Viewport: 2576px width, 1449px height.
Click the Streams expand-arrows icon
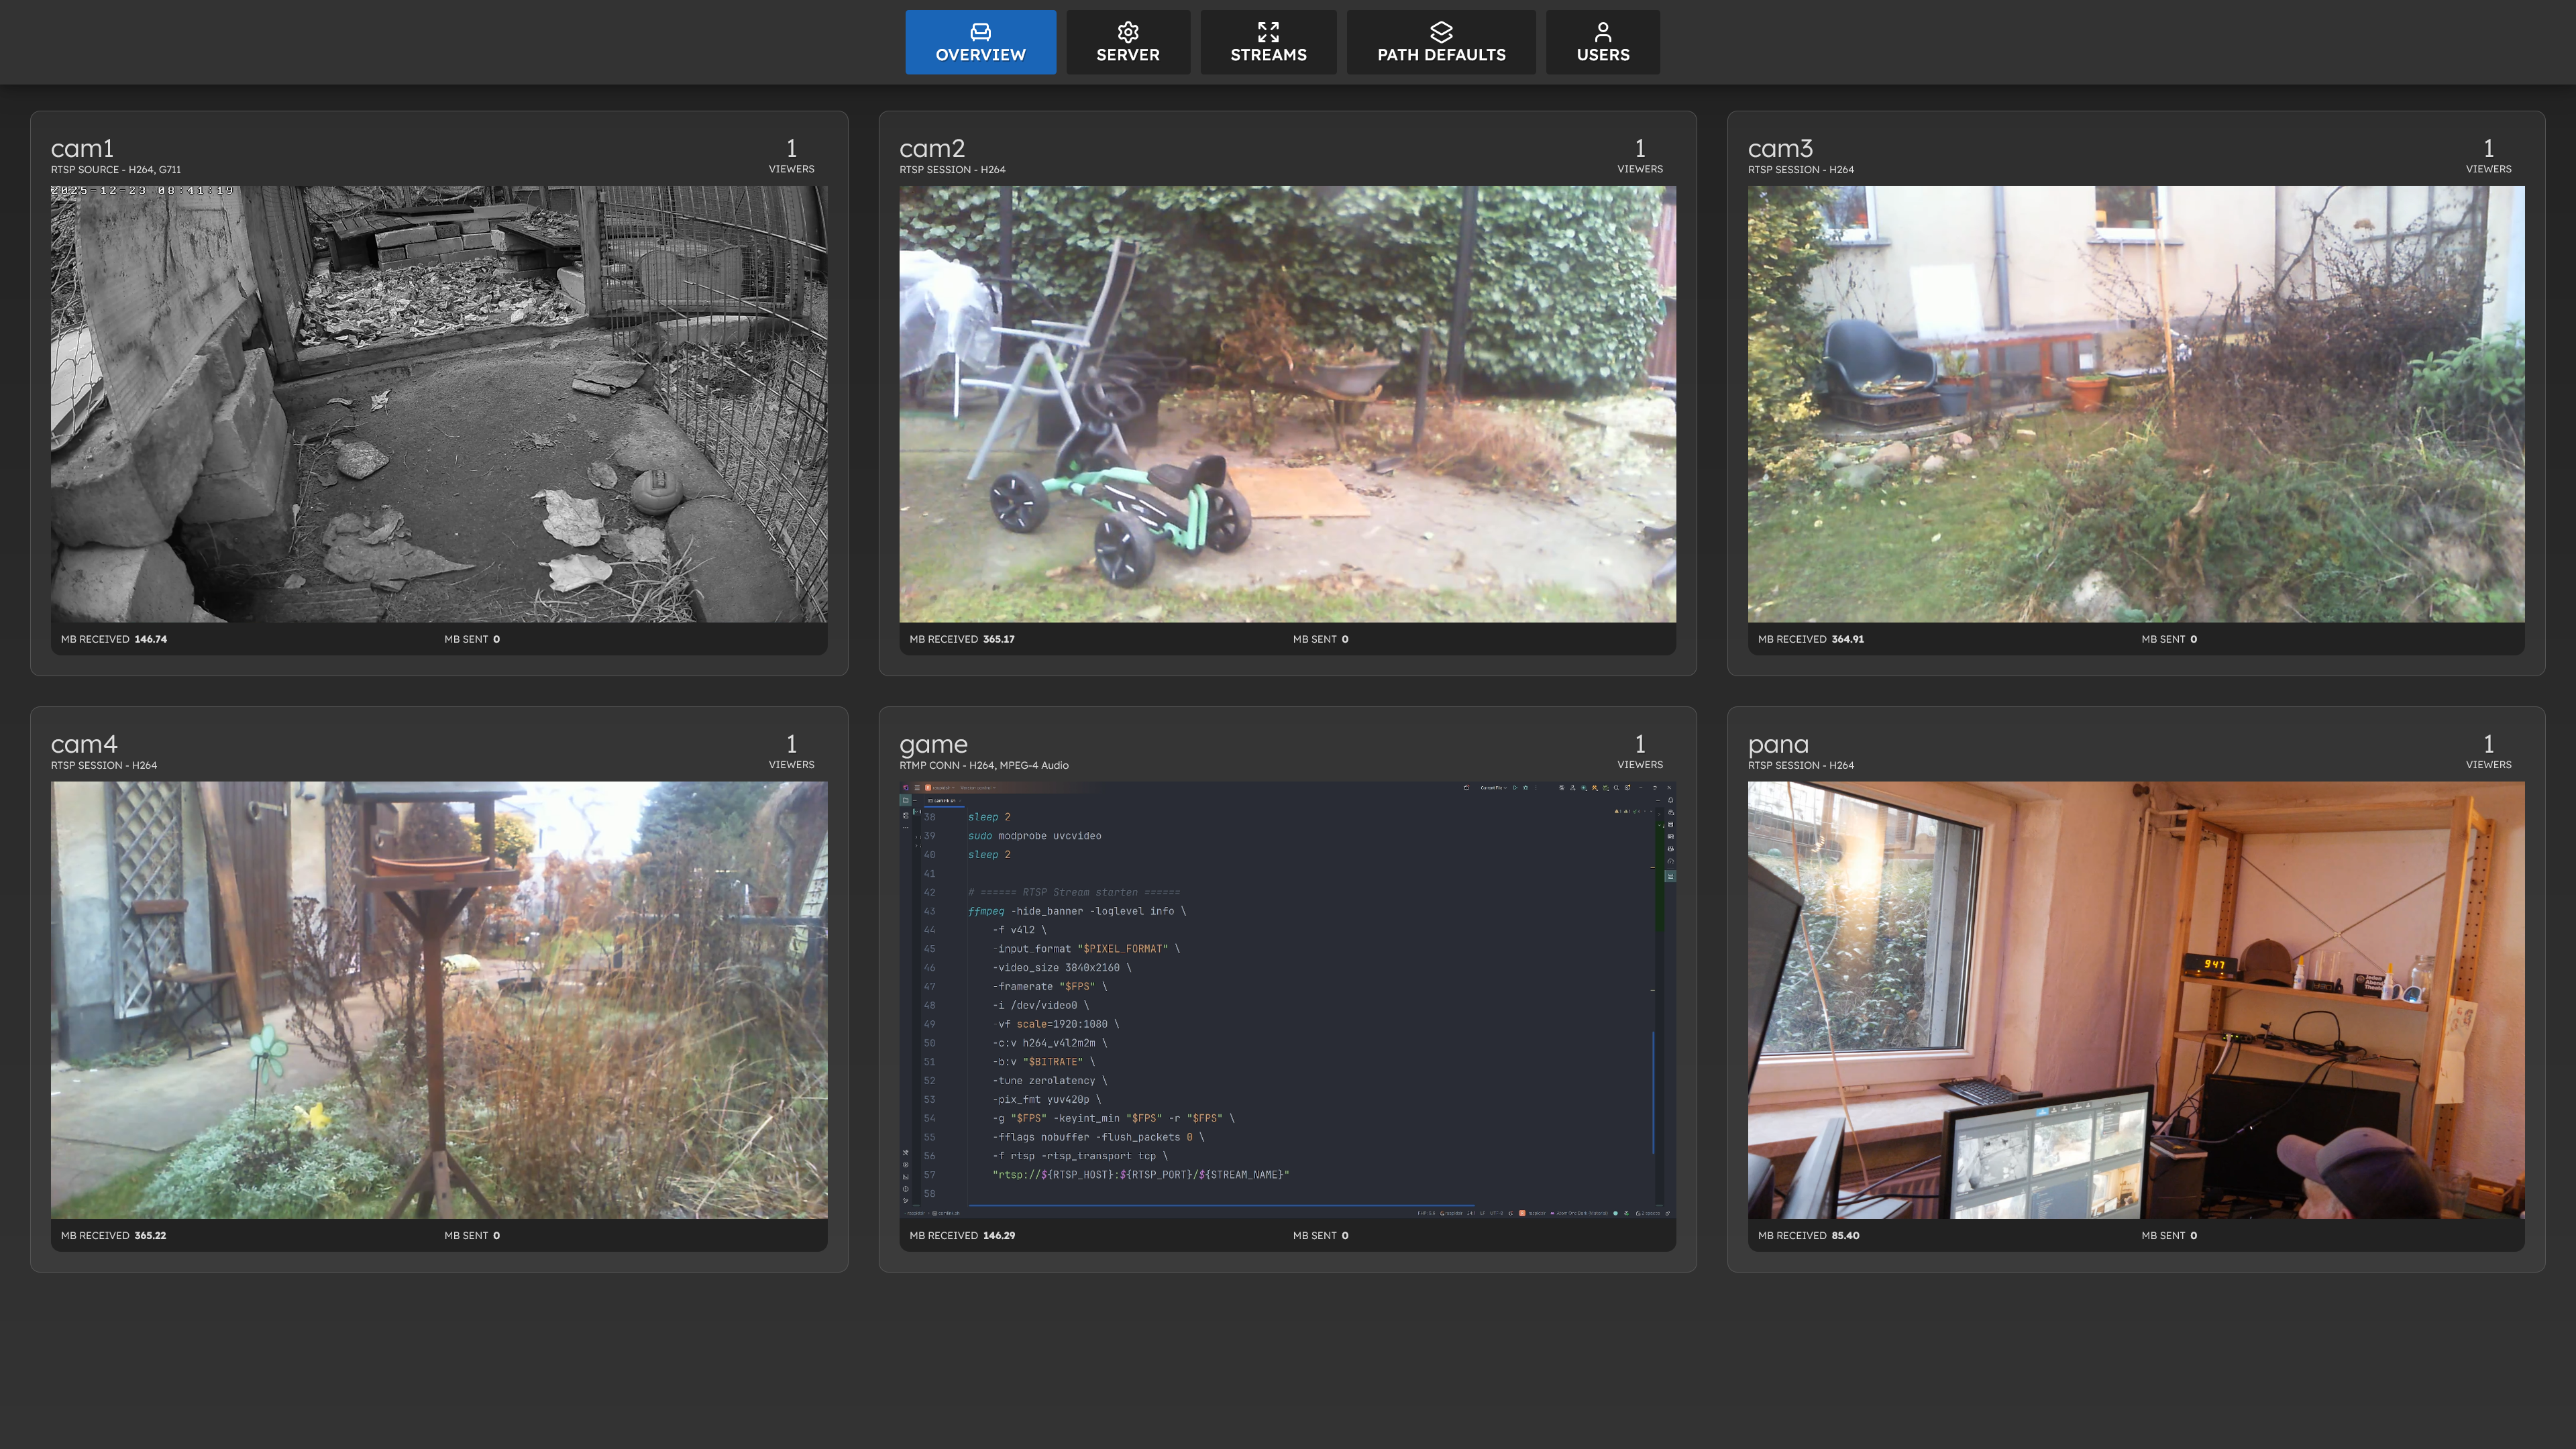click(x=1268, y=31)
